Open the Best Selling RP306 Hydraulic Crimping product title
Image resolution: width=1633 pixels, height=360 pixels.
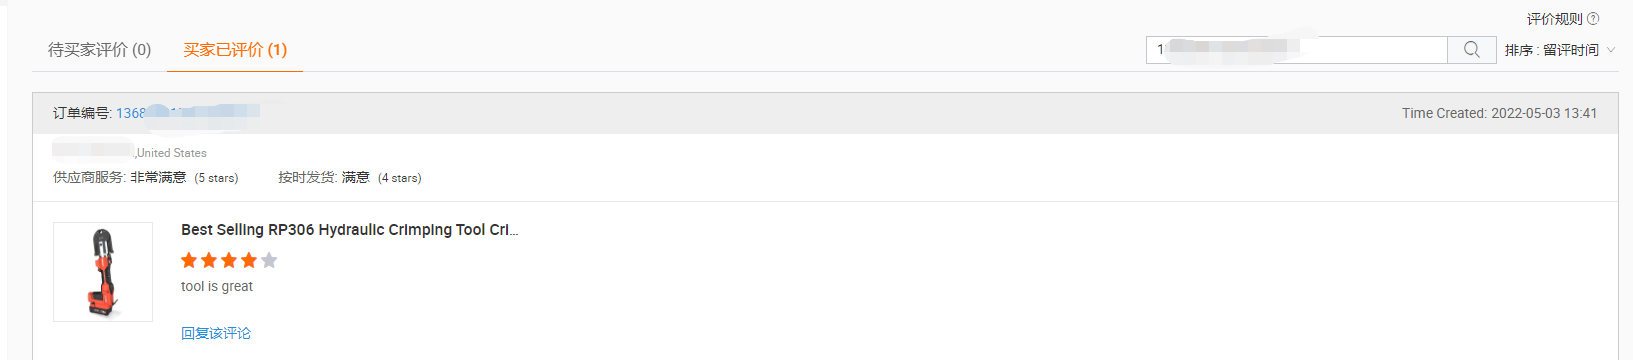[x=349, y=229]
